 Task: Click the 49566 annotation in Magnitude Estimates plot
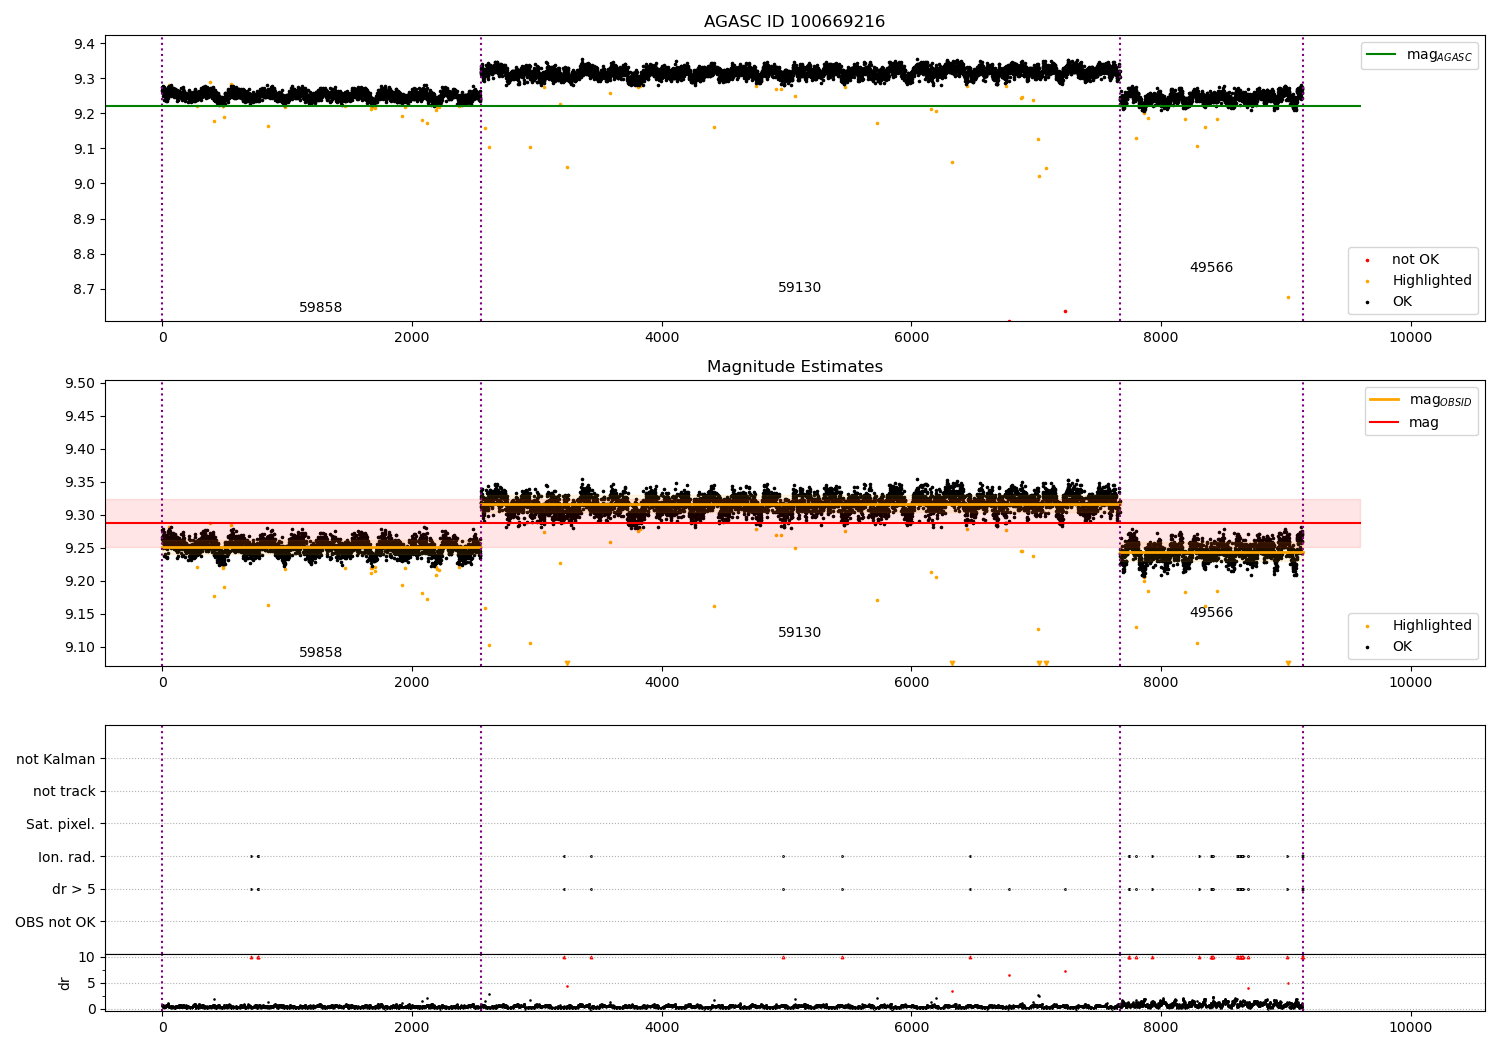[x=1211, y=613]
